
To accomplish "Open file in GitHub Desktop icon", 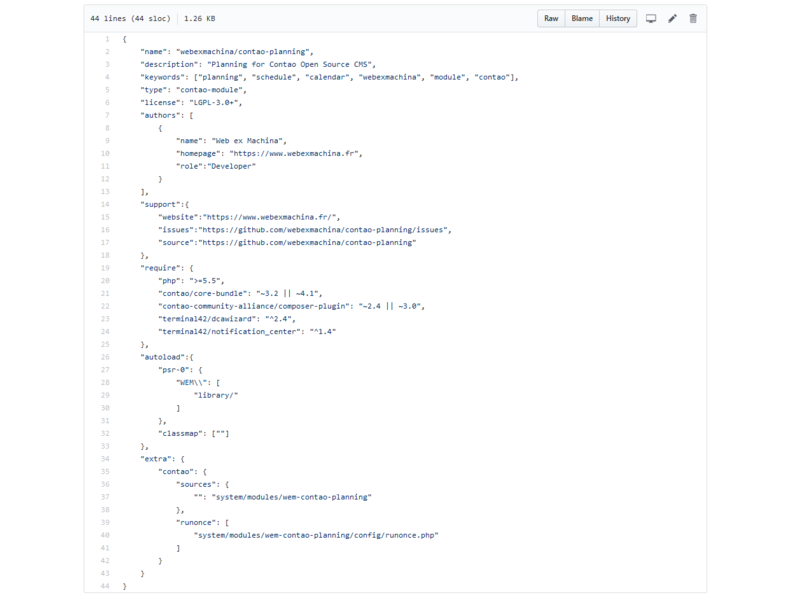I will tap(651, 19).
